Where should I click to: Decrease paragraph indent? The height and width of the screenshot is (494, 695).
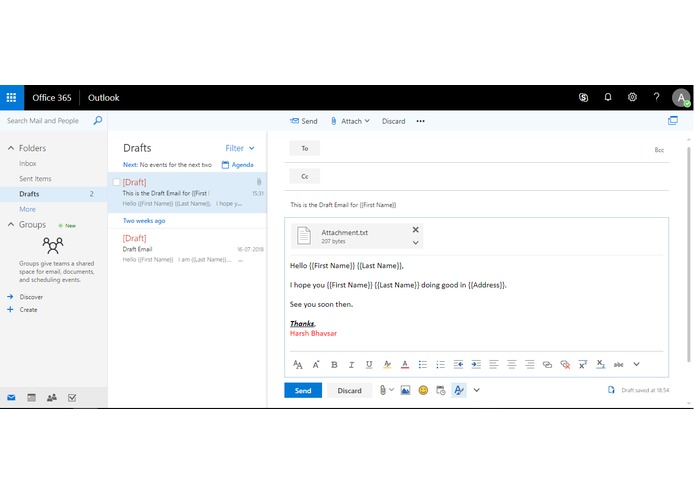coord(458,364)
